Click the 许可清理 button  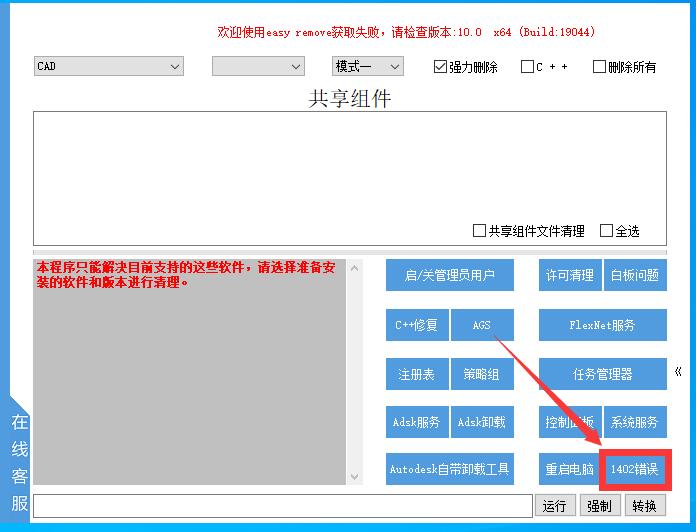pyautogui.click(x=569, y=275)
